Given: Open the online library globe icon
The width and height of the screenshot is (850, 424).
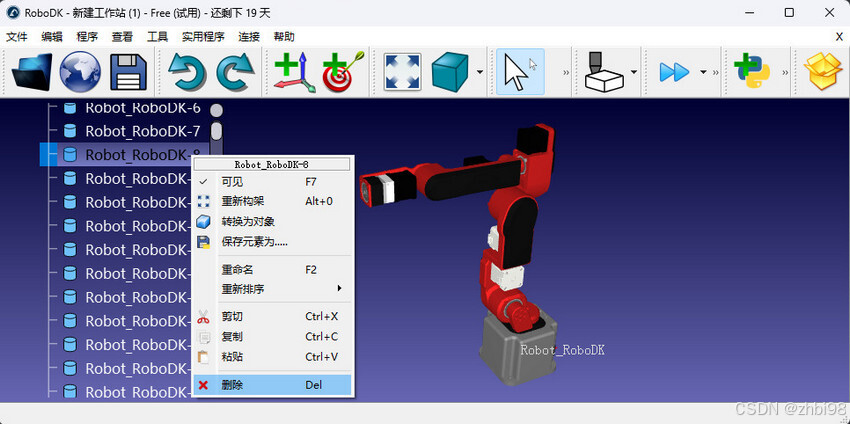Looking at the screenshot, I should (x=80, y=72).
